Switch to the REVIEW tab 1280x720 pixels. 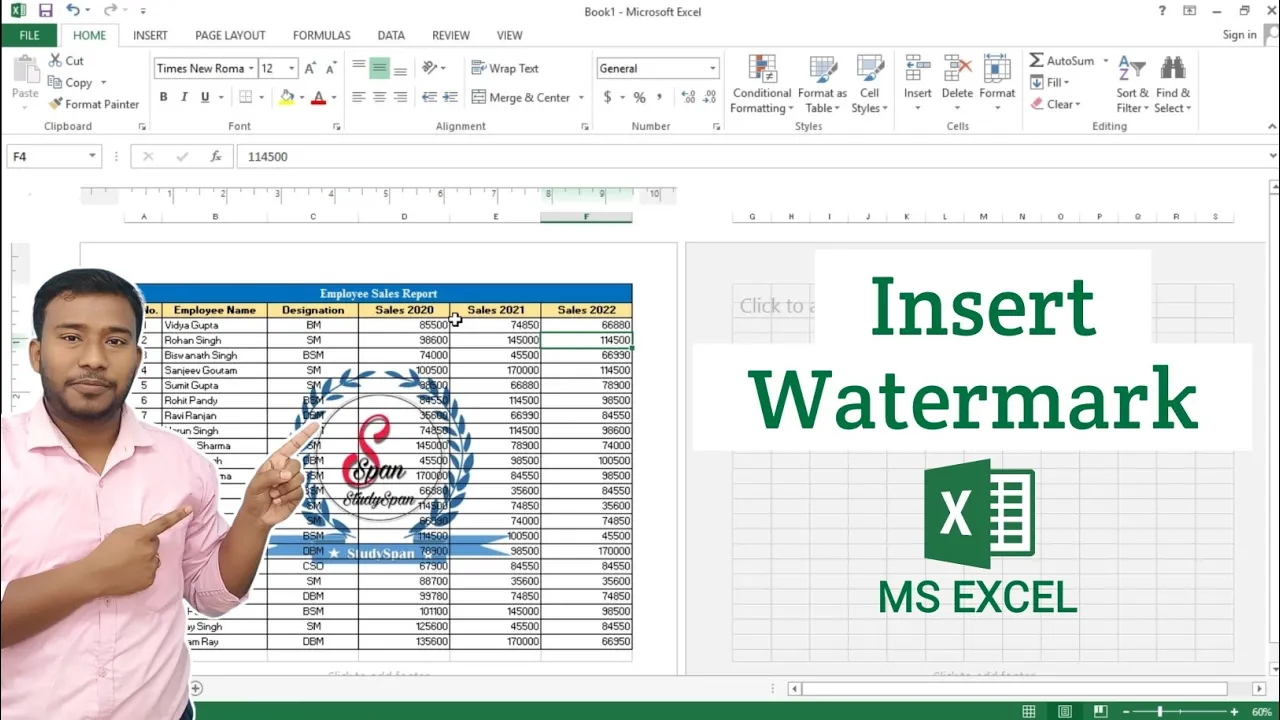[451, 35]
